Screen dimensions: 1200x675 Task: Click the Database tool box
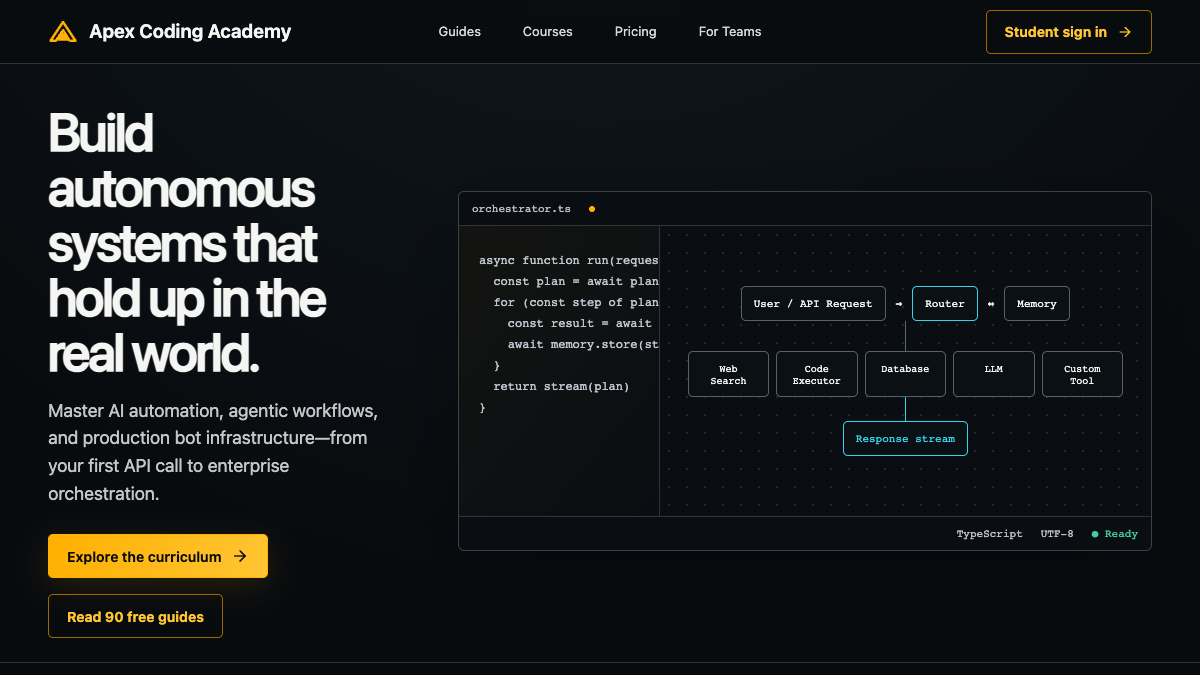coord(905,374)
